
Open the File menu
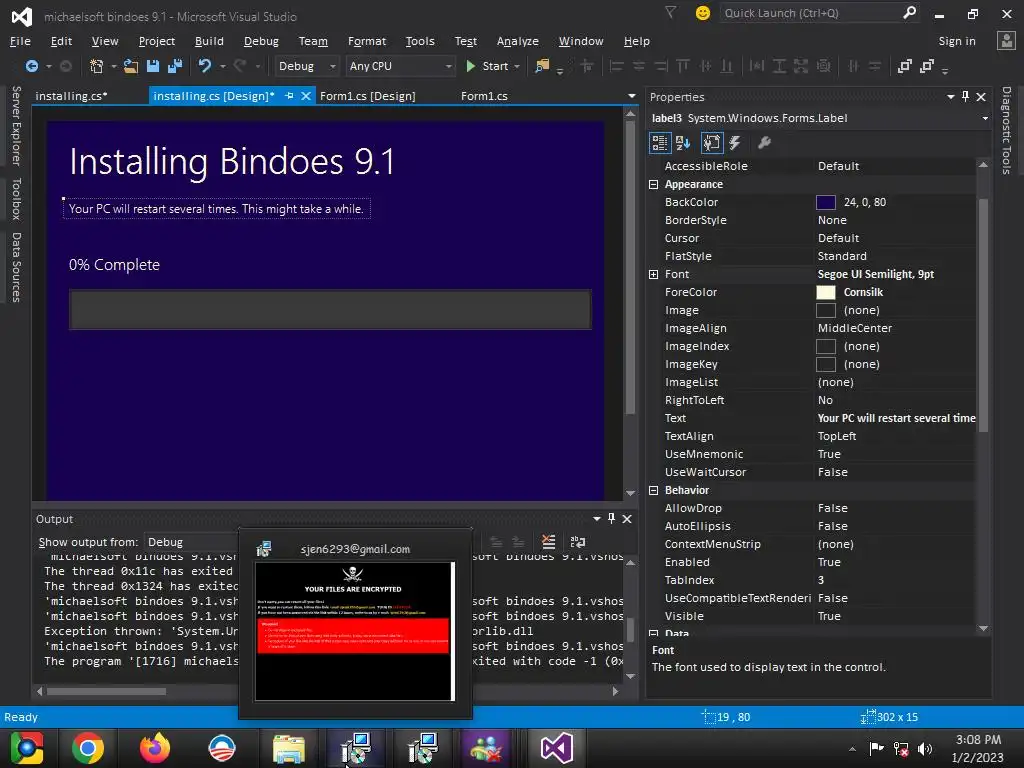pyautogui.click(x=20, y=41)
